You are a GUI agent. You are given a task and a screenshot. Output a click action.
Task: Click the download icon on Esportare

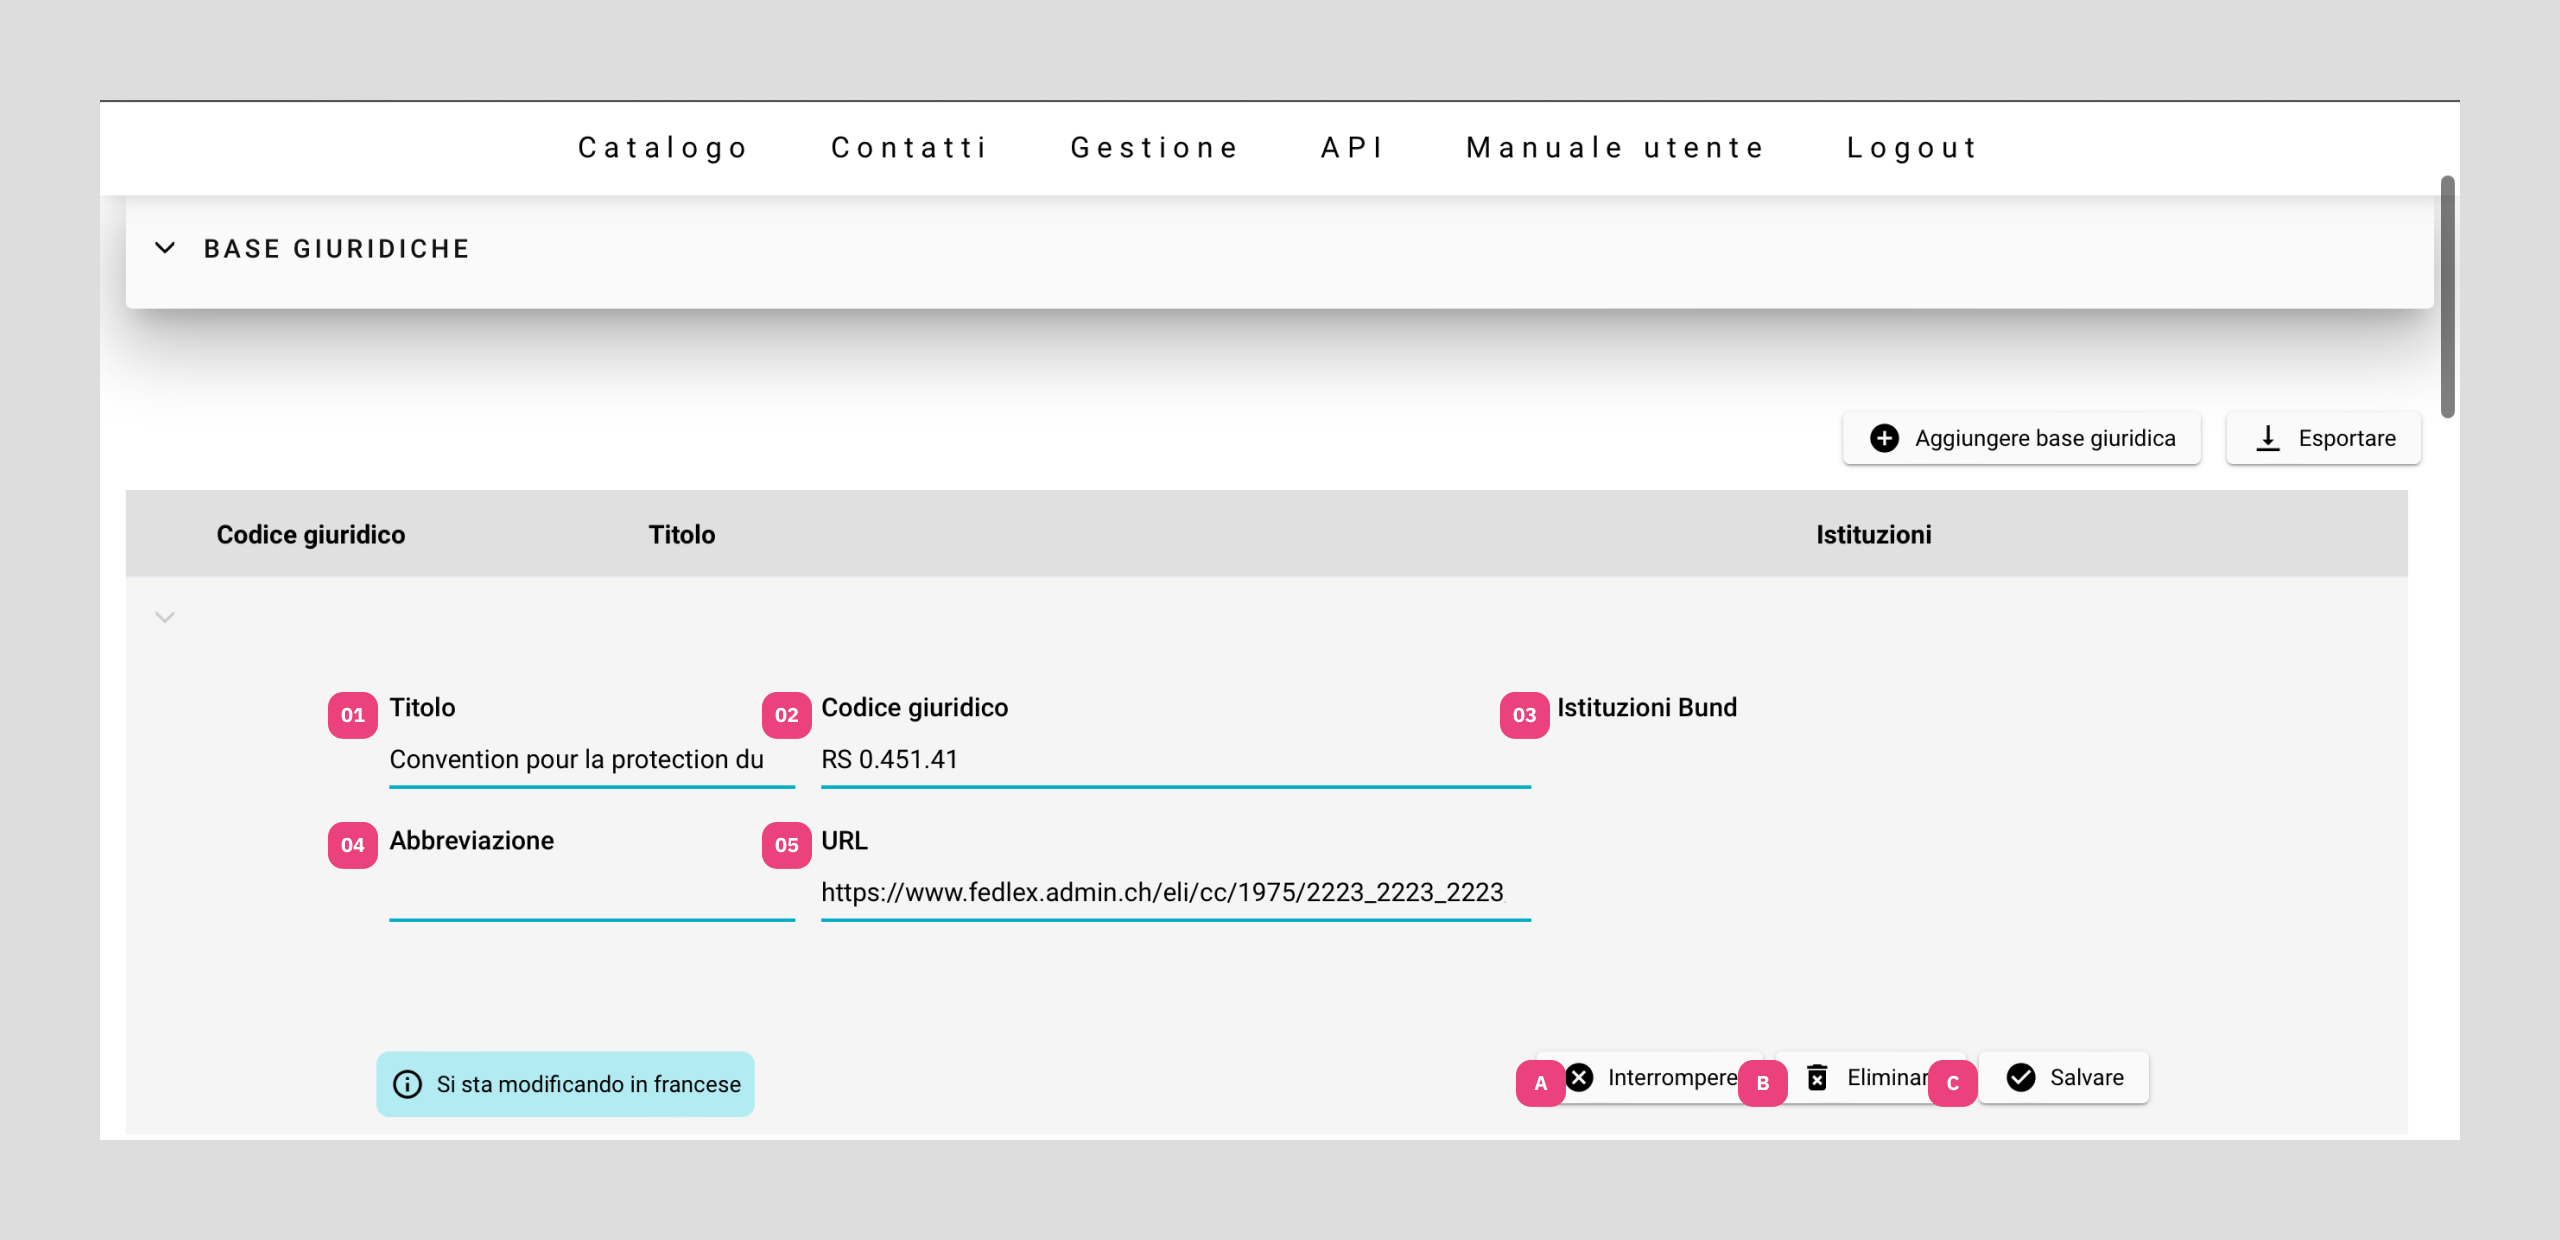[x=2268, y=438]
